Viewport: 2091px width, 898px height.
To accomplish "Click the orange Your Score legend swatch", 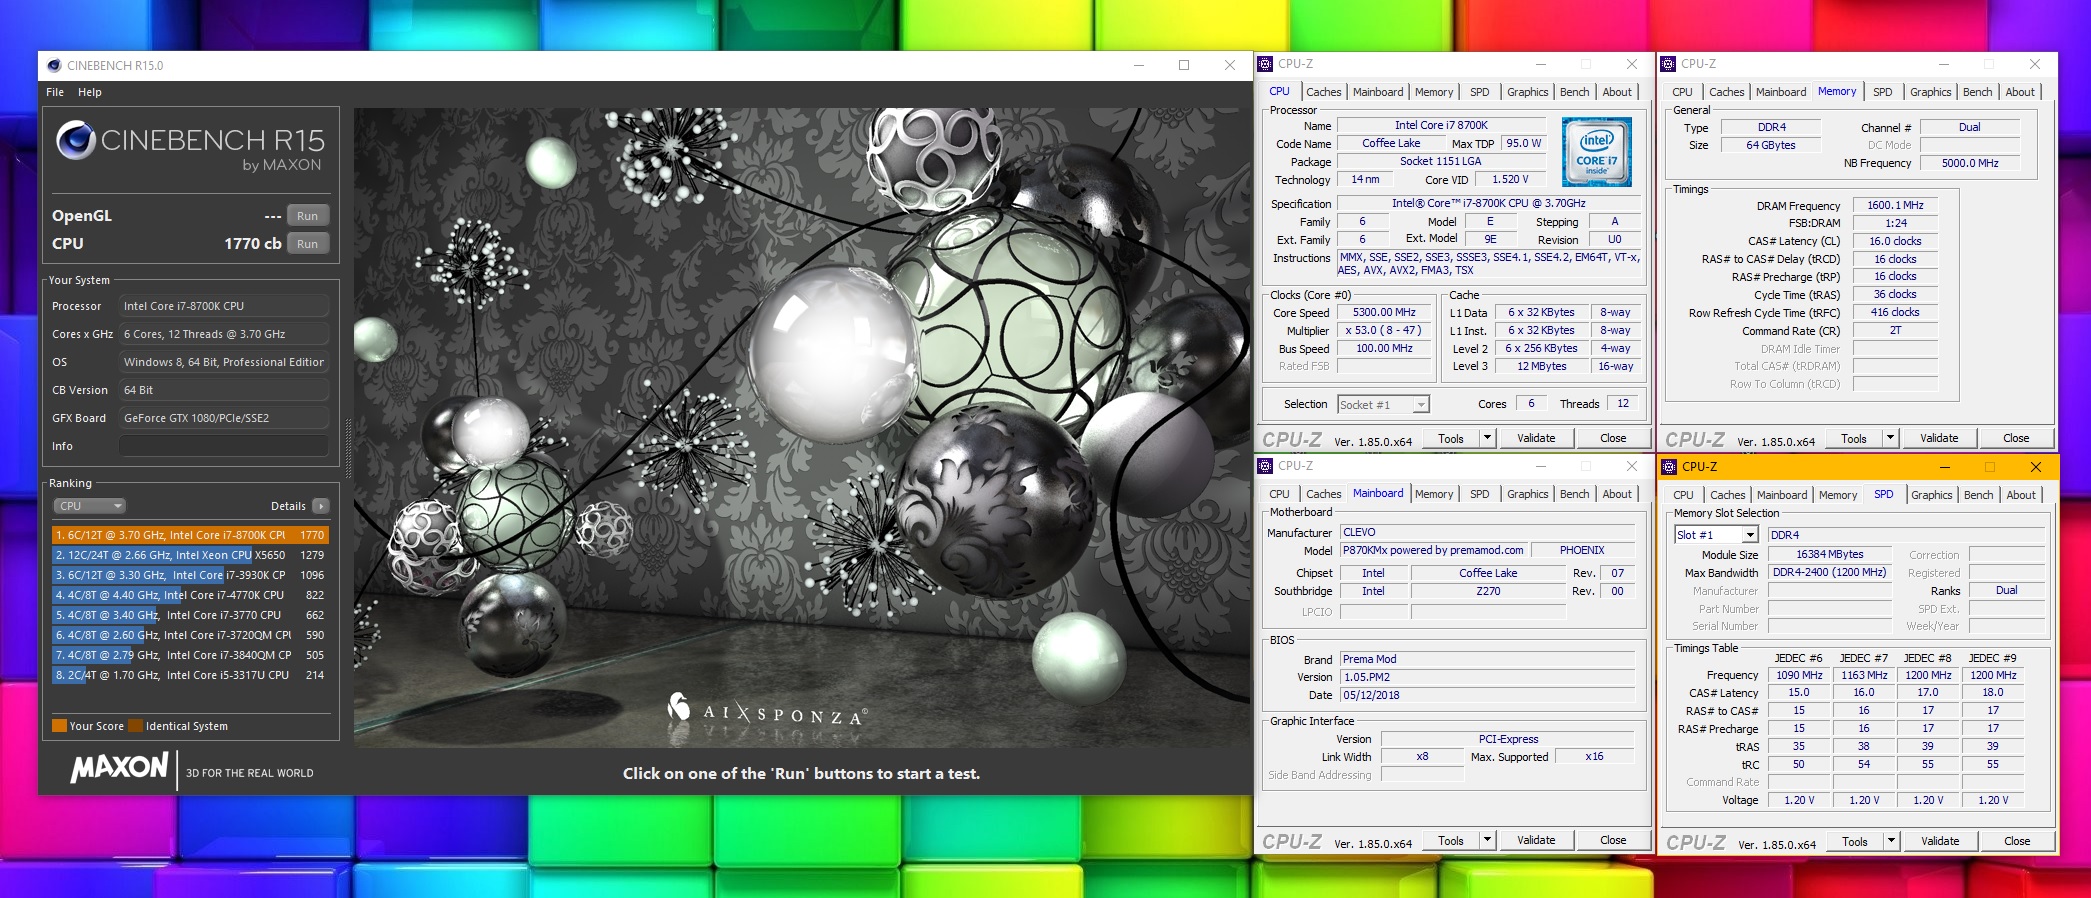I will [59, 726].
